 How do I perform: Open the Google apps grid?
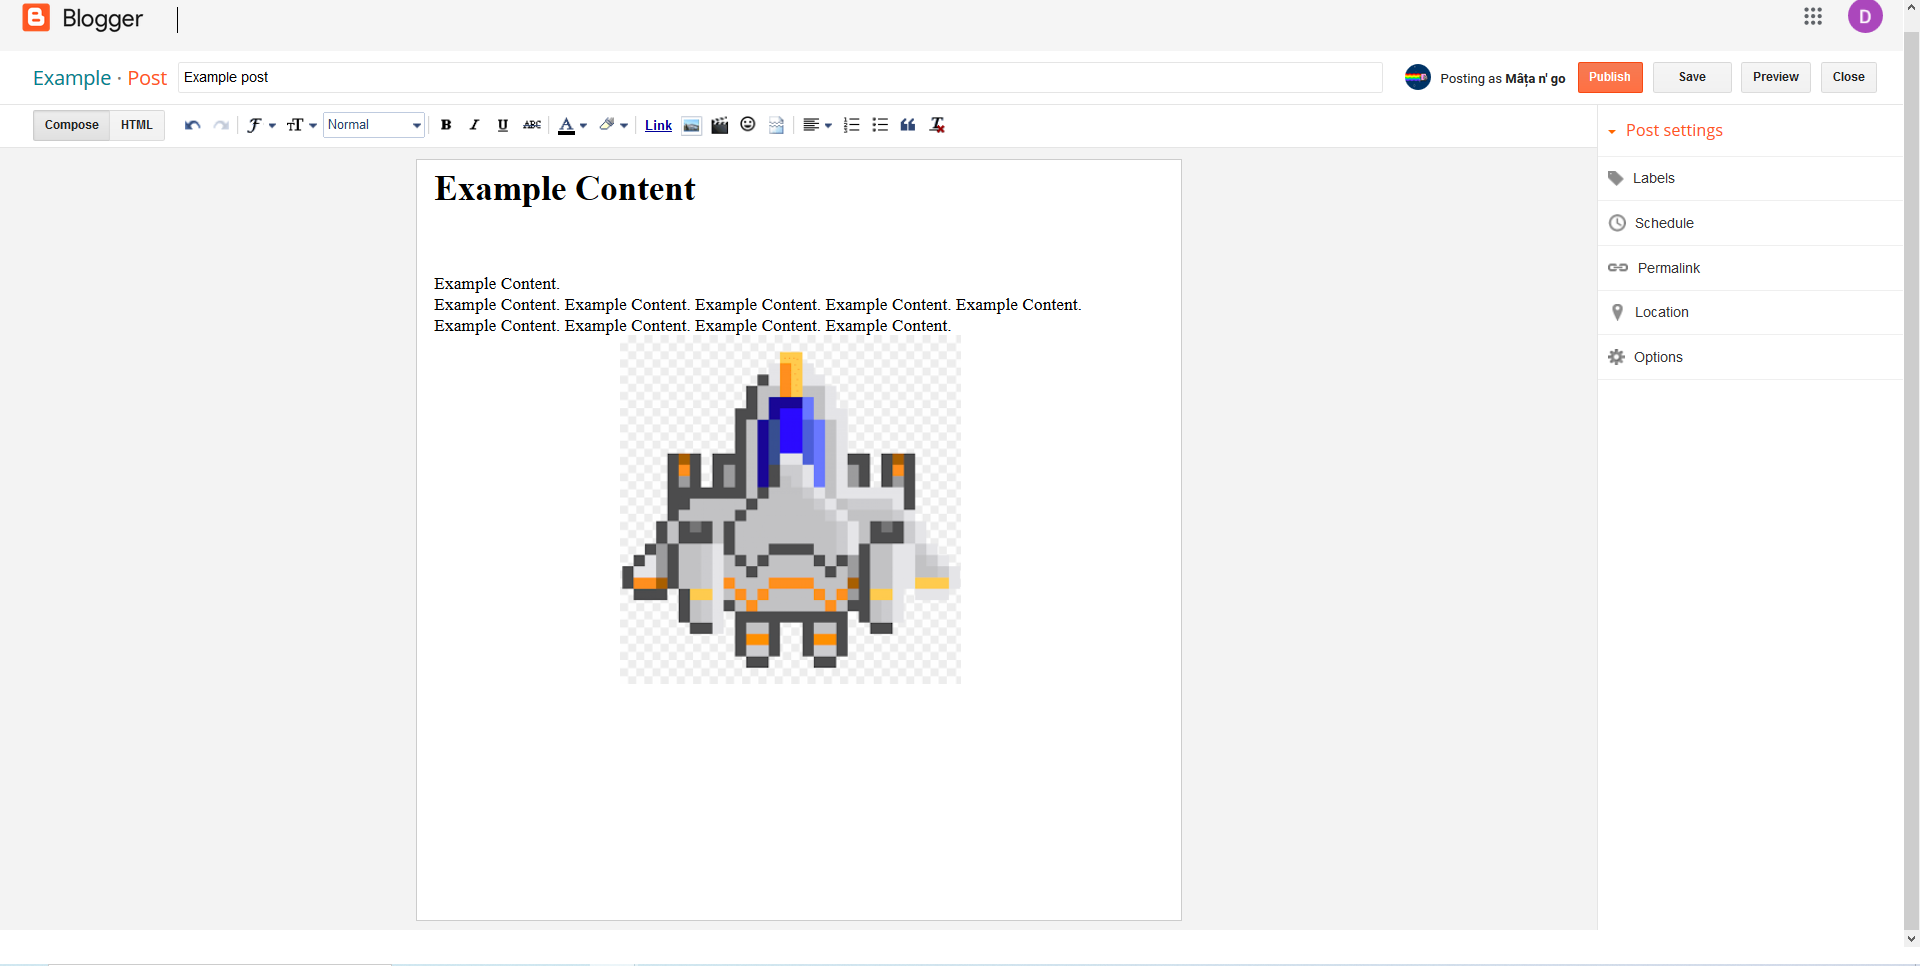click(1813, 16)
